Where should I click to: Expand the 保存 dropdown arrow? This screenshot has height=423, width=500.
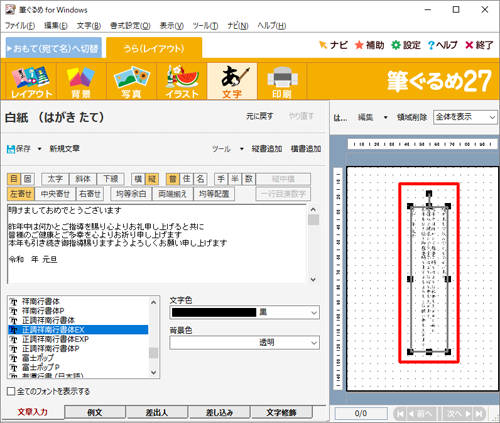coord(39,149)
